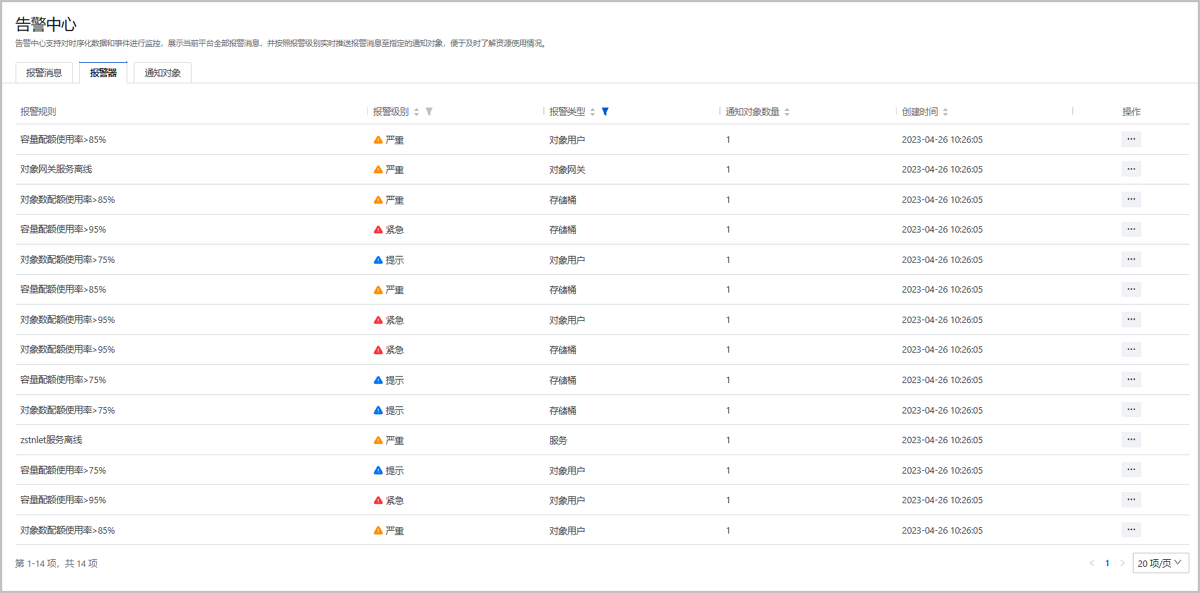Click the 对象网关 type cell
This screenshot has width=1200, height=593.
(567, 170)
